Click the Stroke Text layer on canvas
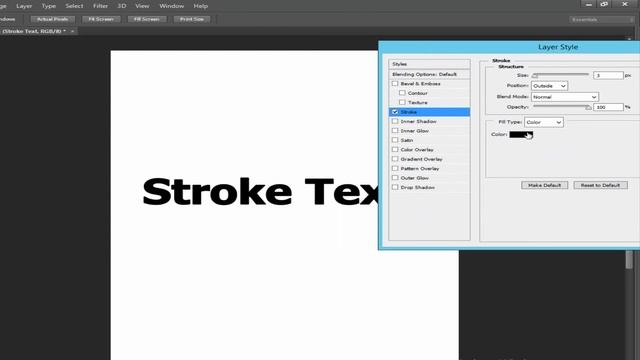640x360 pixels. [261, 192]
